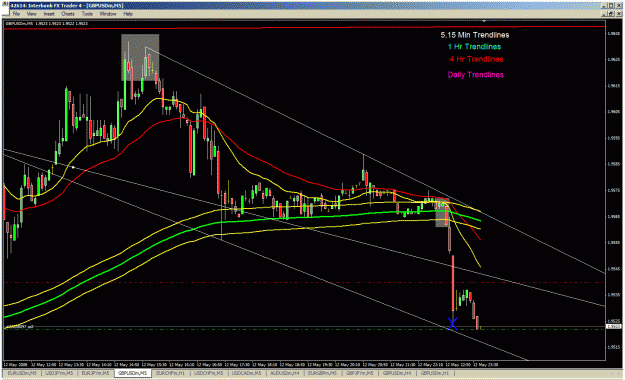
Task: Switch to the USDJPYm,M5 chart tab
Action: (59, 373)
